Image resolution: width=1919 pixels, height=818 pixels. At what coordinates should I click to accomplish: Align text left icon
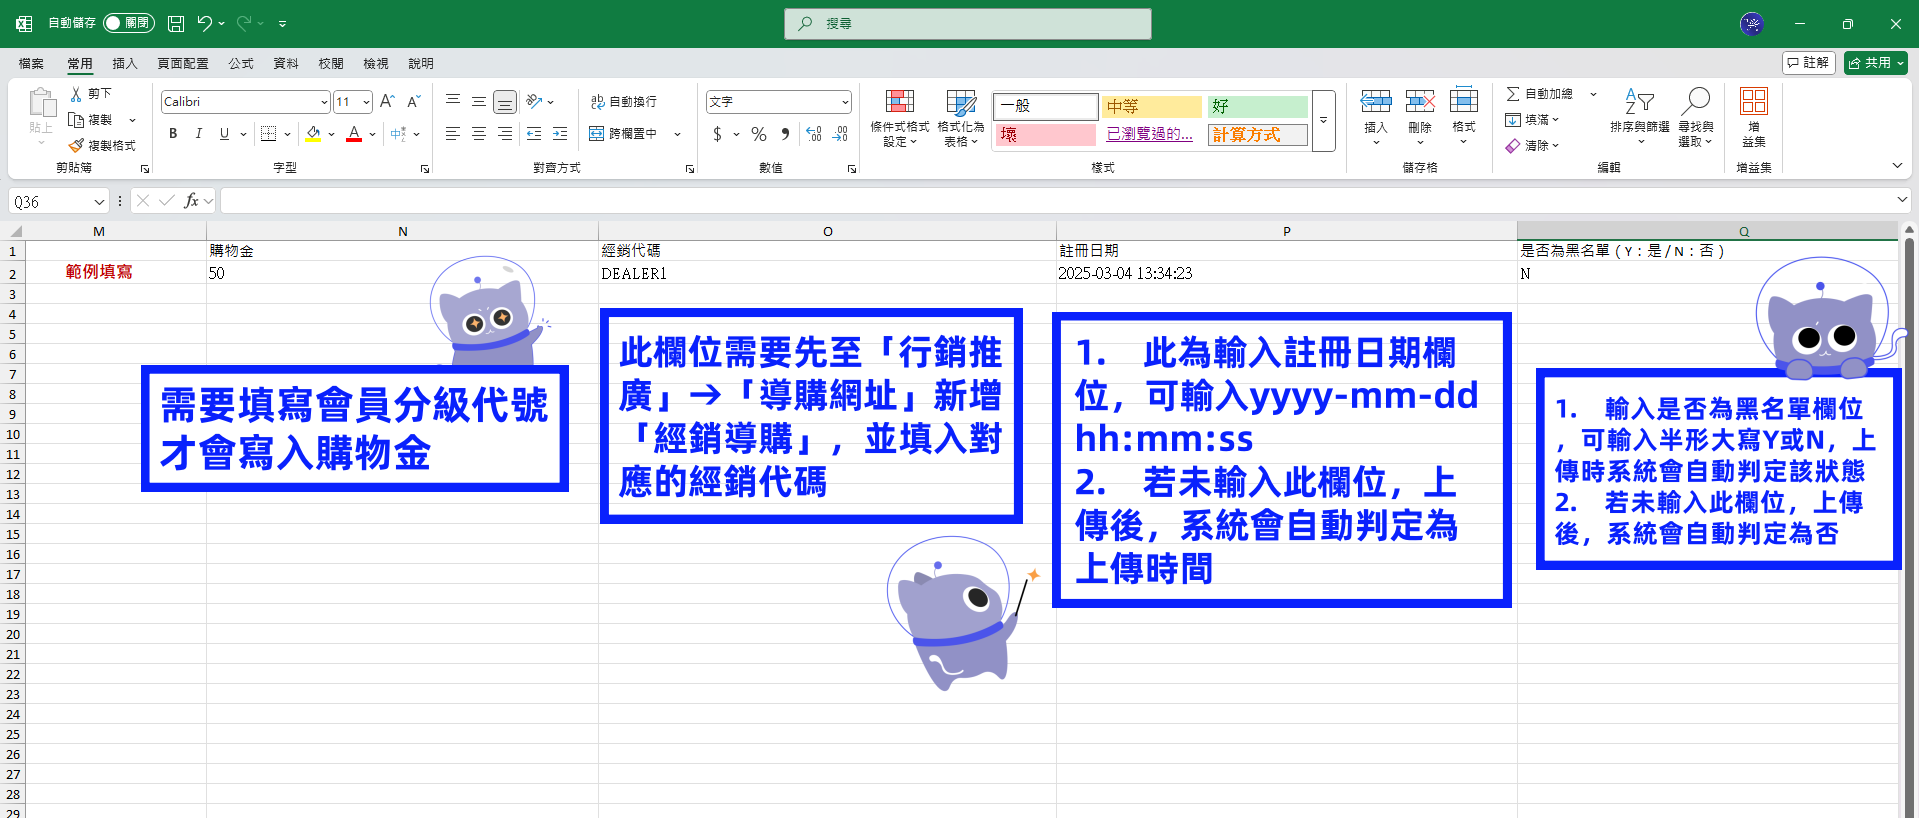tap(453, 133)
